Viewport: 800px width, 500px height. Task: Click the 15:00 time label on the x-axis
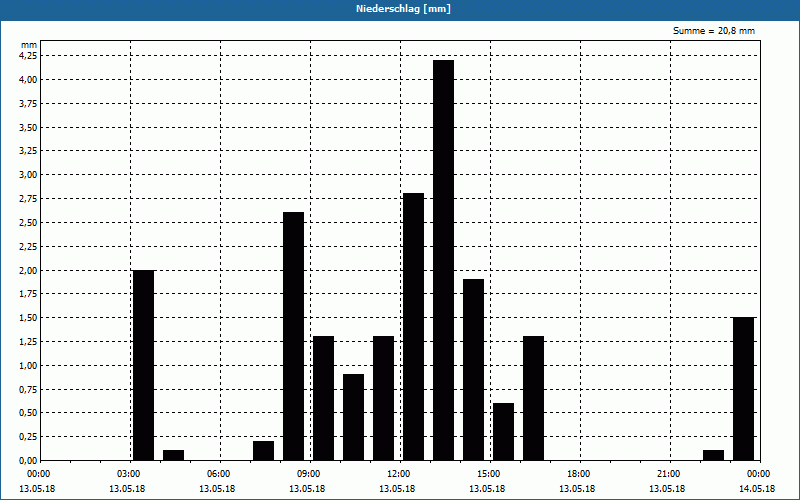click(490, 474)
